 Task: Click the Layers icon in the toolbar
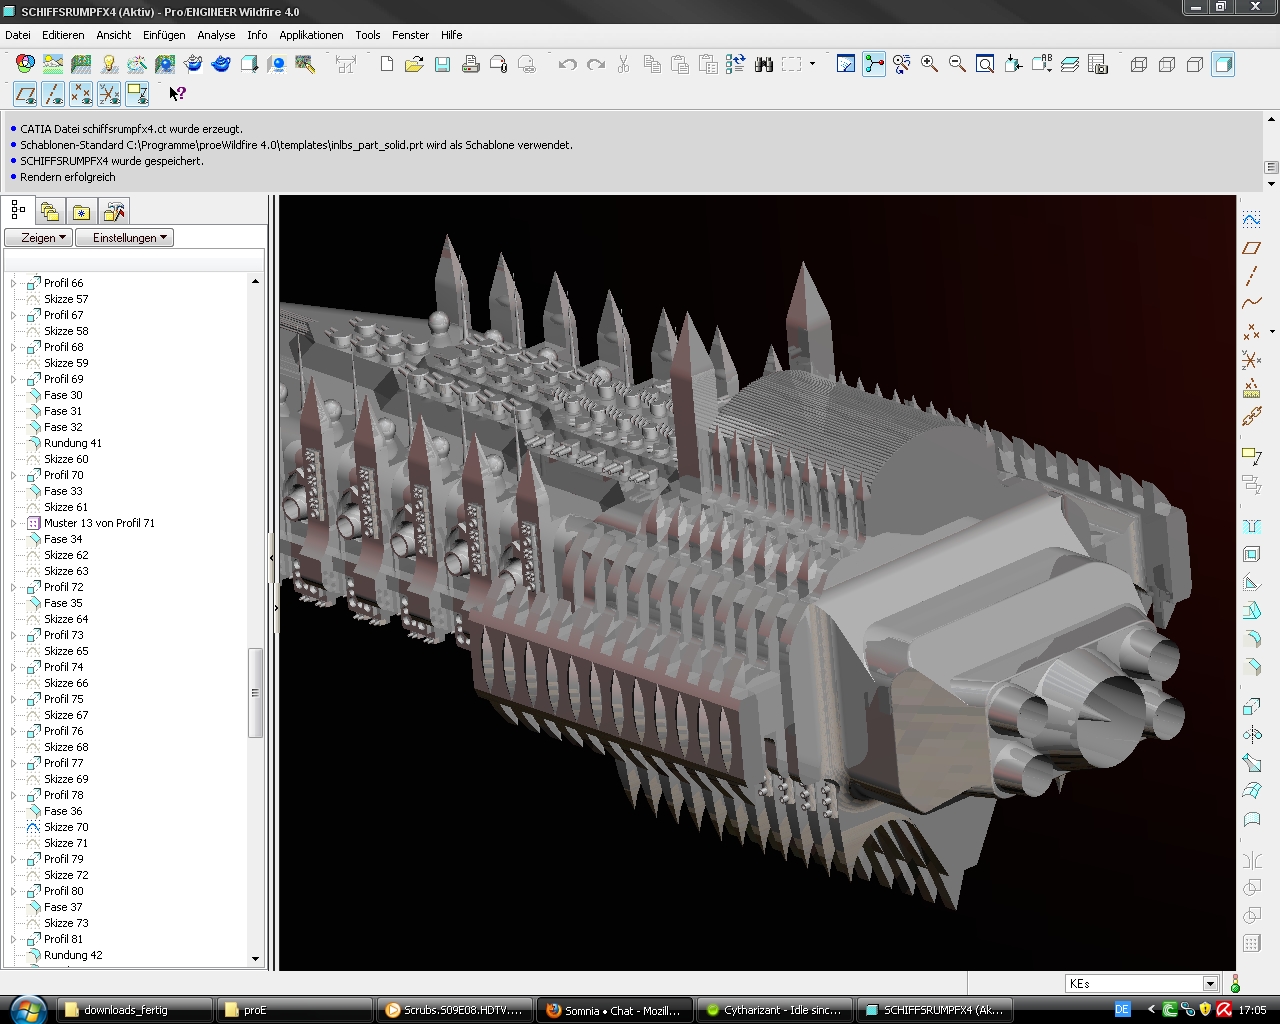tap(1070, 65)
